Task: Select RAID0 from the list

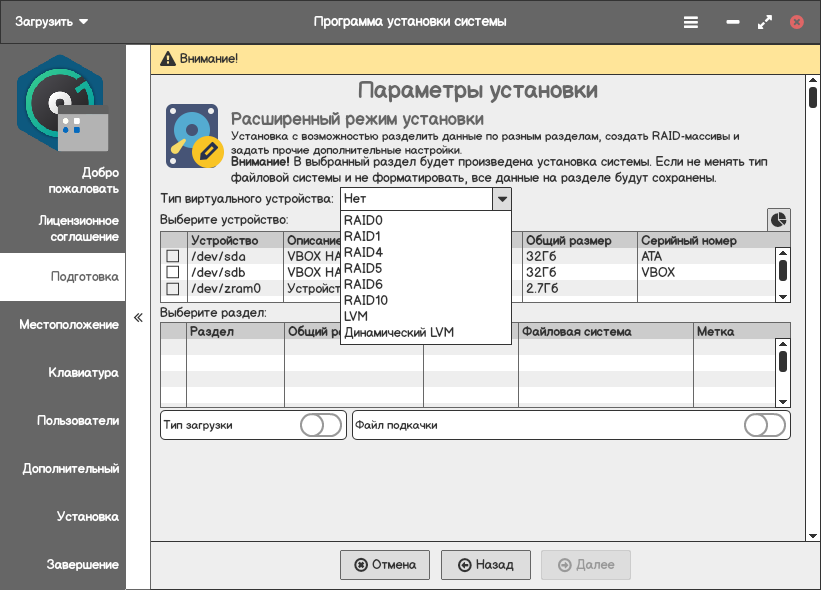Action: click(426, 220)
